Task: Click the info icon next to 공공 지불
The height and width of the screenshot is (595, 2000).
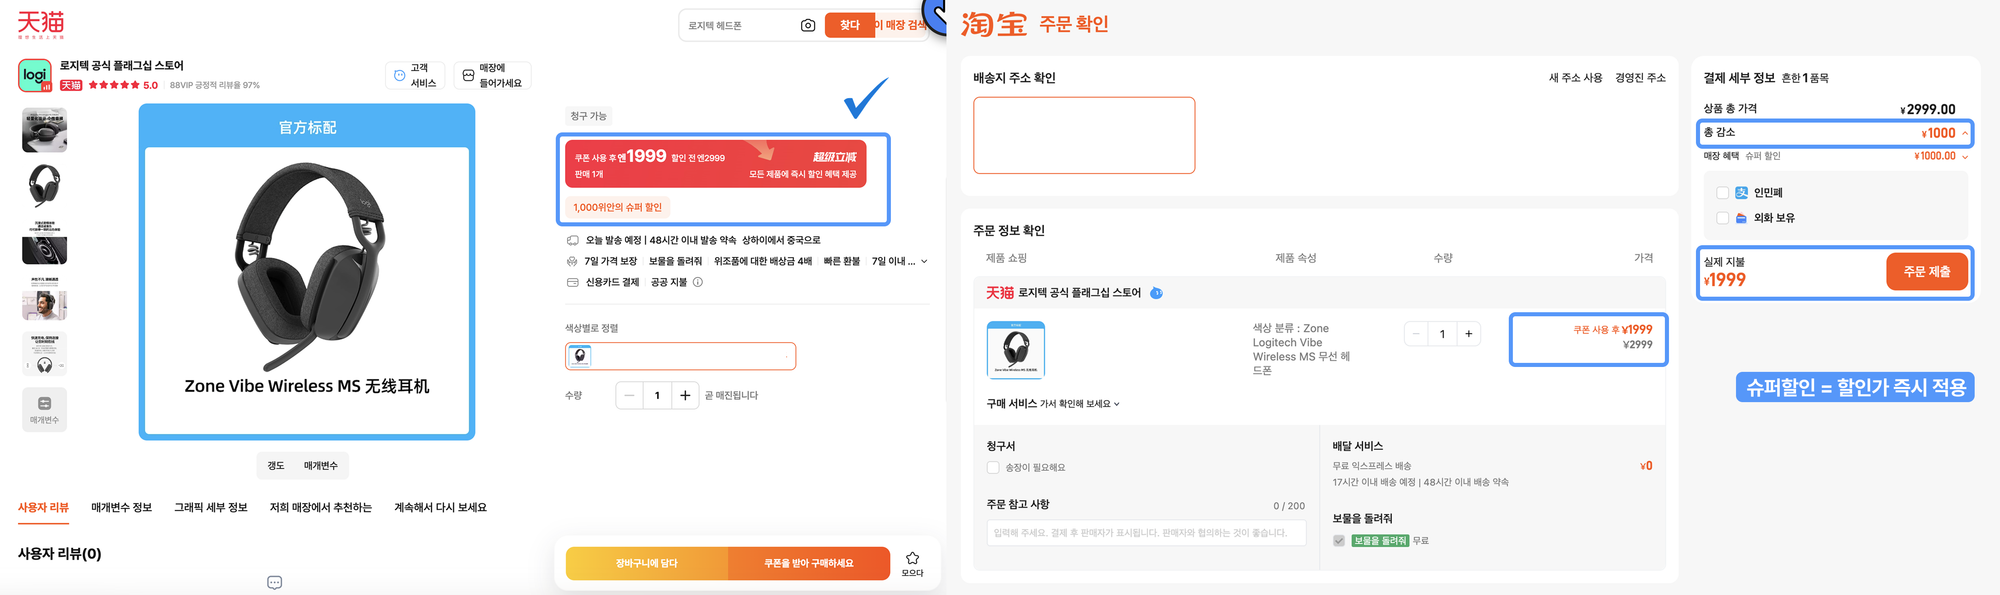Action: pos(698,282)
